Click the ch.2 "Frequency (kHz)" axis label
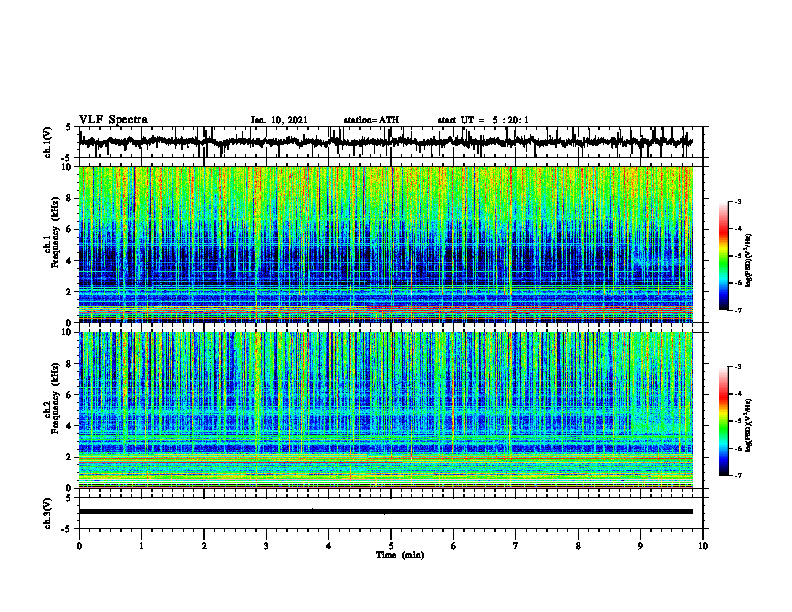This screenshot has height=612, width=792. pos(56,399)
